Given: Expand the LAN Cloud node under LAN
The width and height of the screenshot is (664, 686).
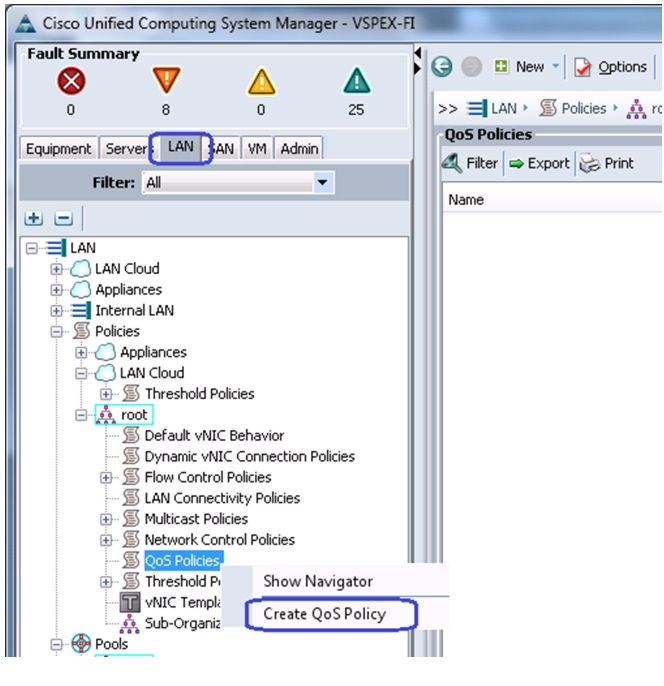Looking at the screenshot, I should point(56,269).
